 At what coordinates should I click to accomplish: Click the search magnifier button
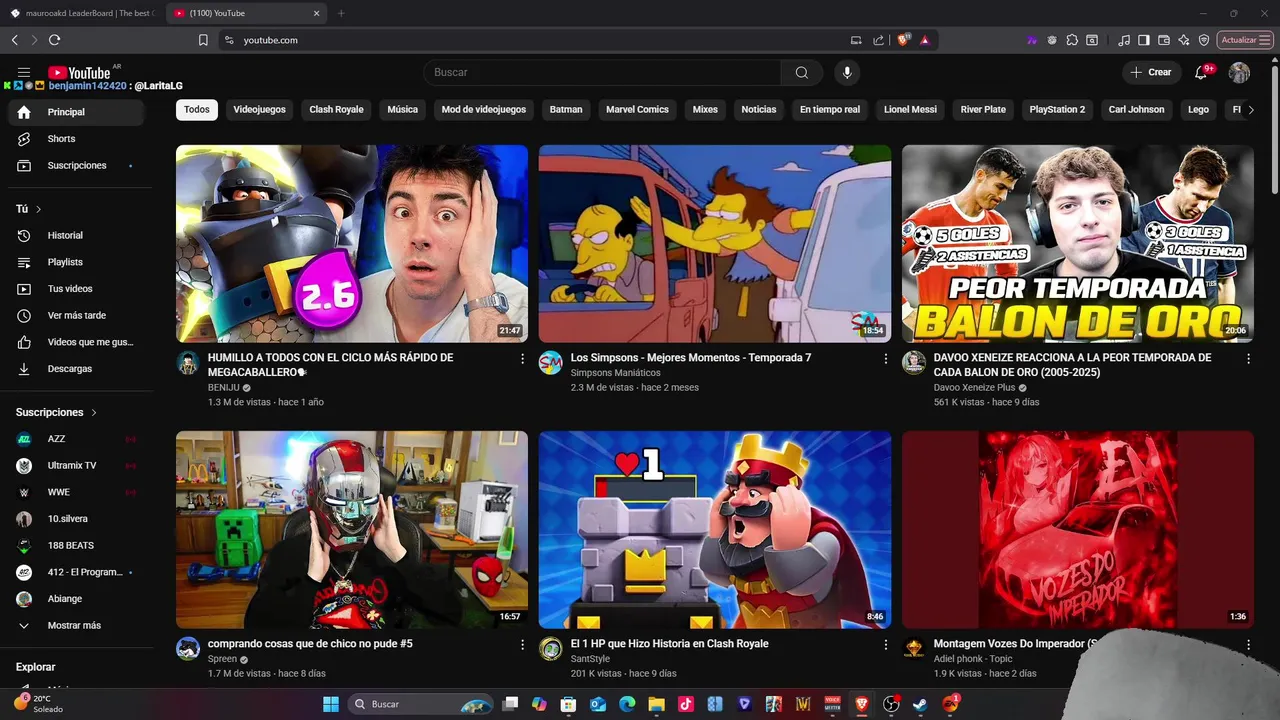click(x=801, y=72)
